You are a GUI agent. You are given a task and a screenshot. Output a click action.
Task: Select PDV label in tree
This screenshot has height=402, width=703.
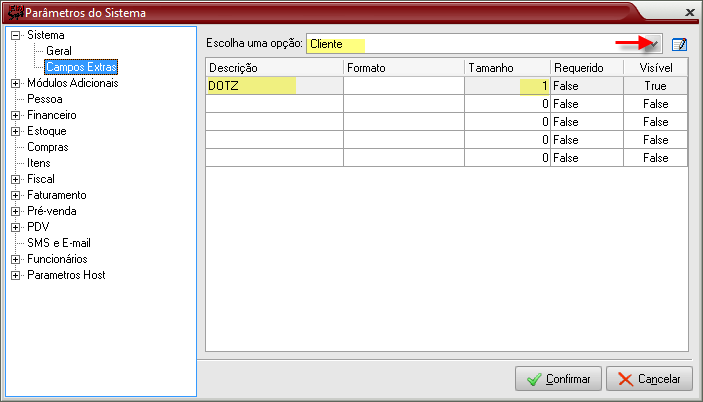pos(38,227)
